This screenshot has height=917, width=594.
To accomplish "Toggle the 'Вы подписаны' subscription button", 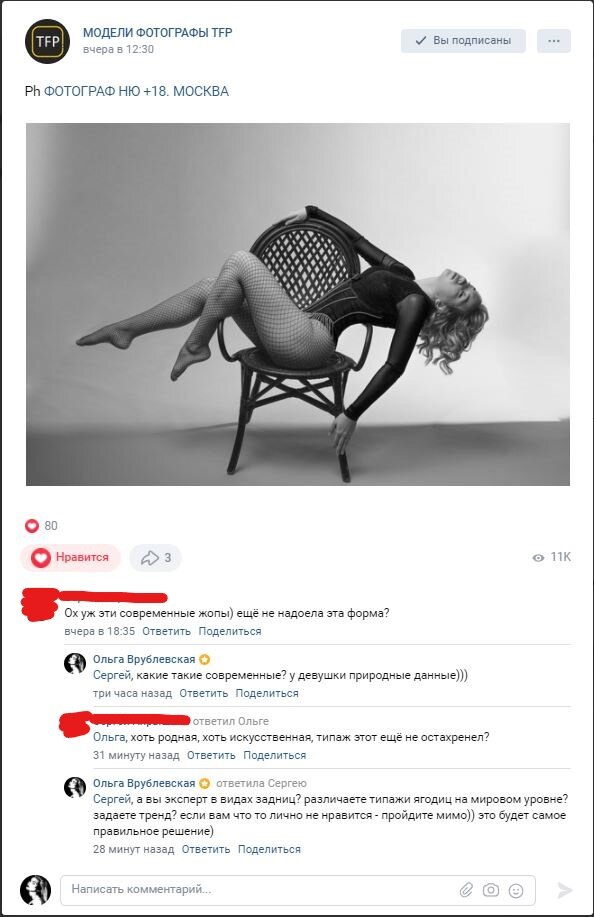I will pos(463,41).
